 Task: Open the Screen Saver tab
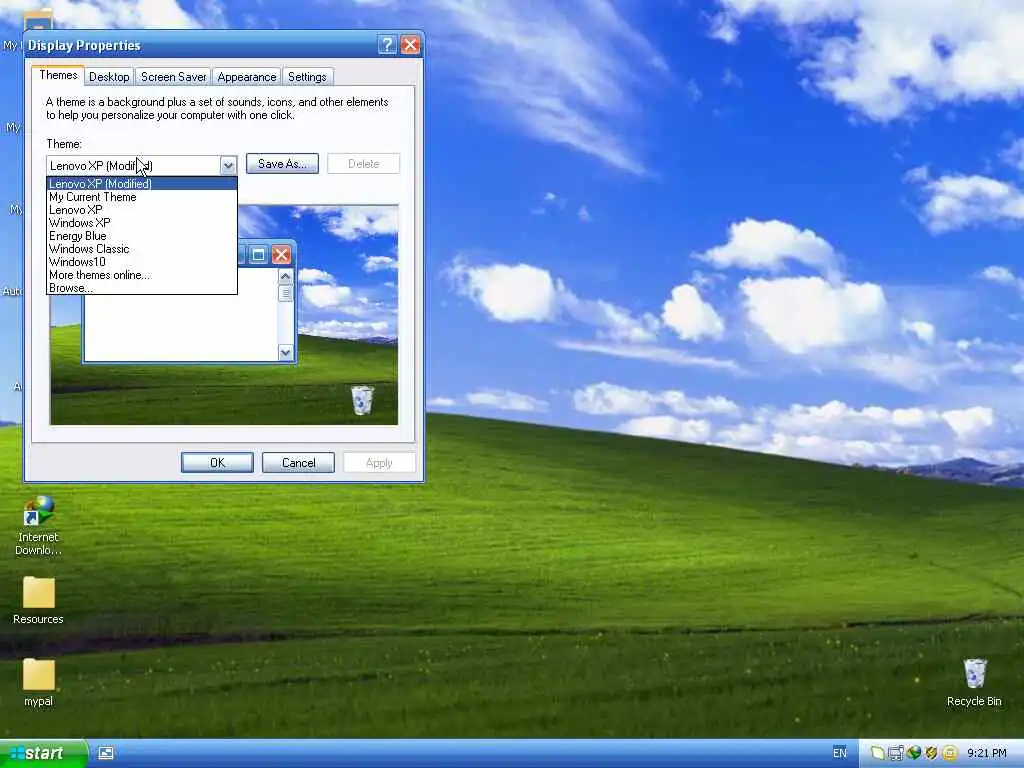pyautogui.click(x=174, y=77)
